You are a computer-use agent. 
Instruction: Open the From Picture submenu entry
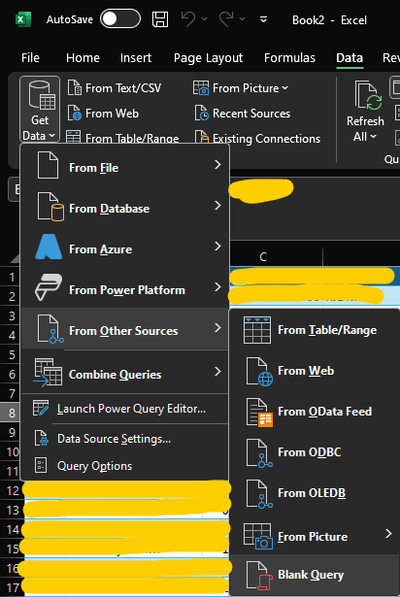(x=314, y=535)
